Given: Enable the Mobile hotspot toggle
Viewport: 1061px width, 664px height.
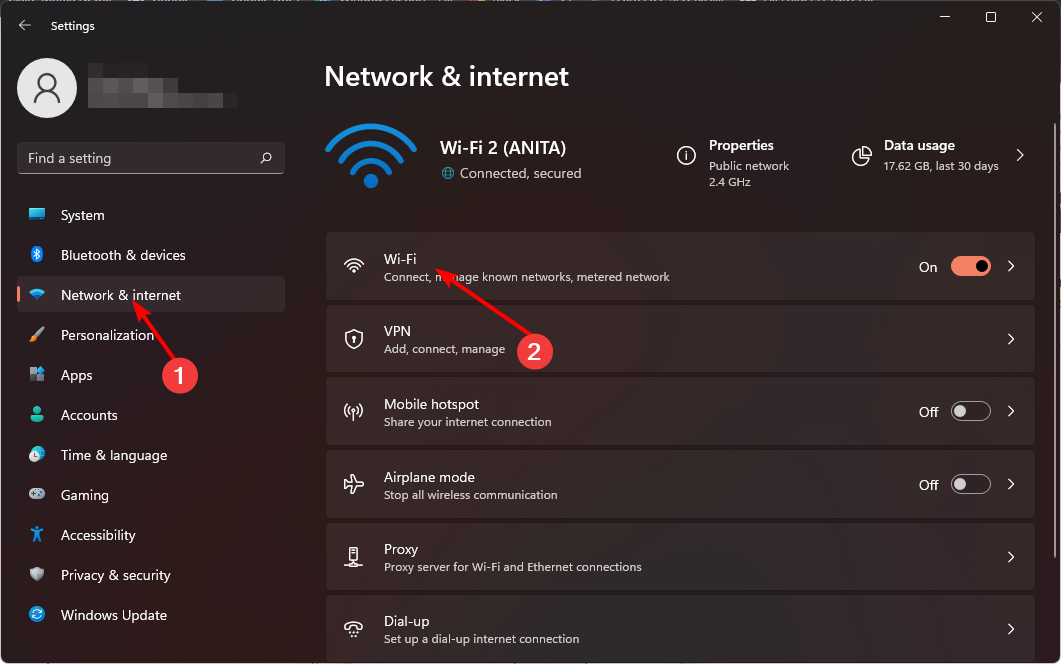Looking at the screenshot, I should (970, 411).
